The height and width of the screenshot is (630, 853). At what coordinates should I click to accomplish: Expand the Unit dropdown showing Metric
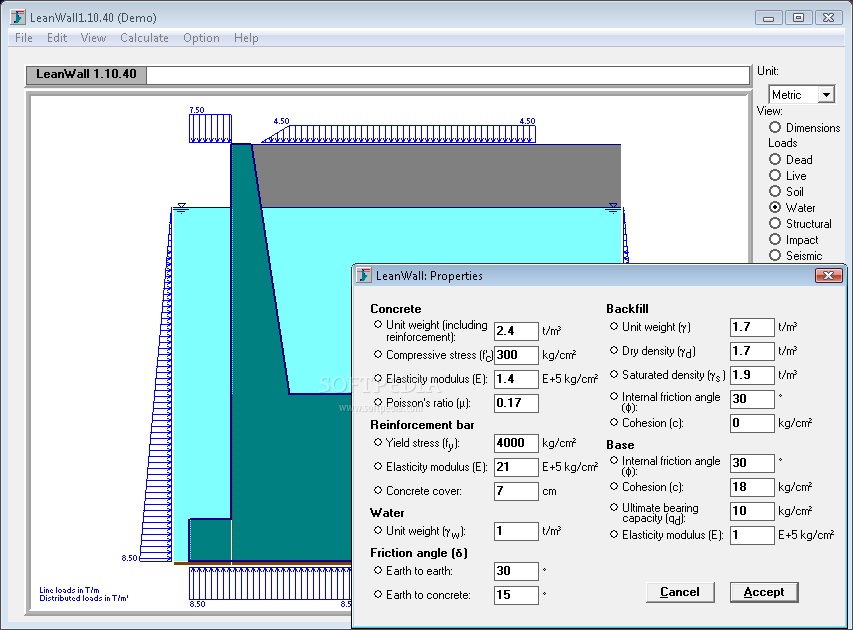click(x=826, y=95)
